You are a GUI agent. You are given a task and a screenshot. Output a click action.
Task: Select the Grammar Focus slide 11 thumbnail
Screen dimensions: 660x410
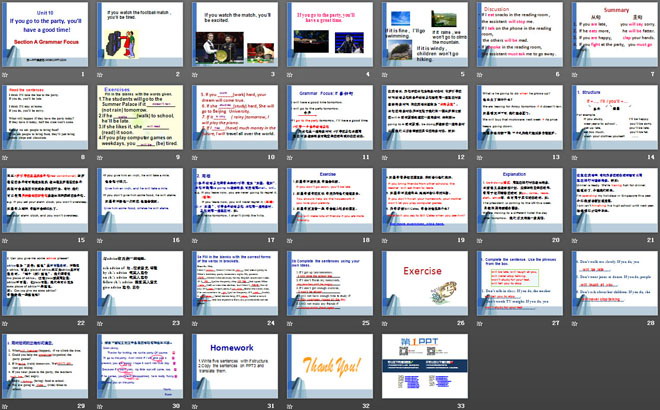pos(330,117)
